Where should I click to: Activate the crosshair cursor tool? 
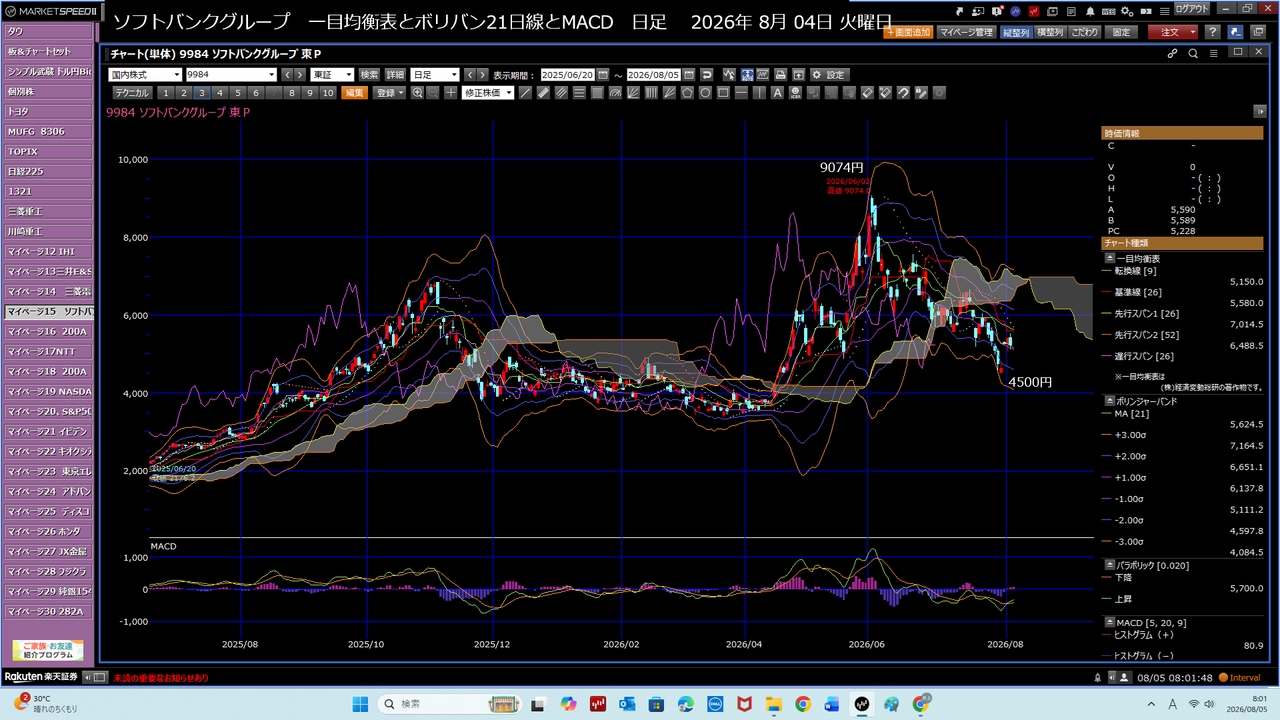click(x=450, y=93)
